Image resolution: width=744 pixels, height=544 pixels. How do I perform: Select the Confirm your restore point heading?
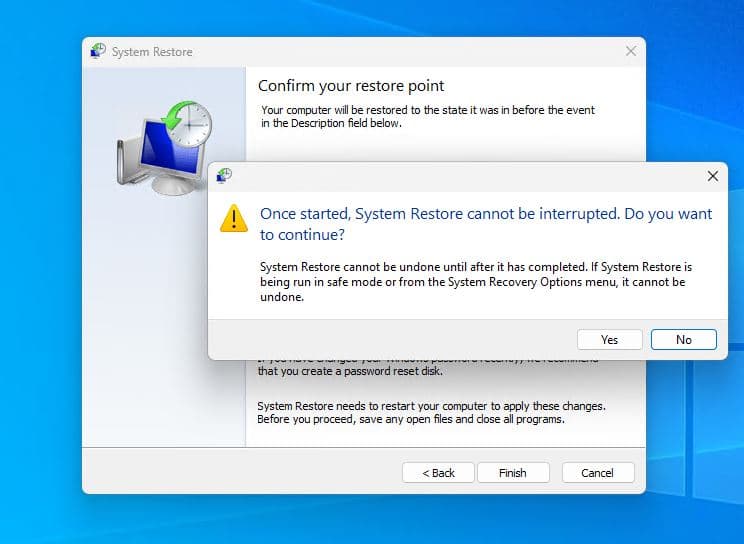351,86
